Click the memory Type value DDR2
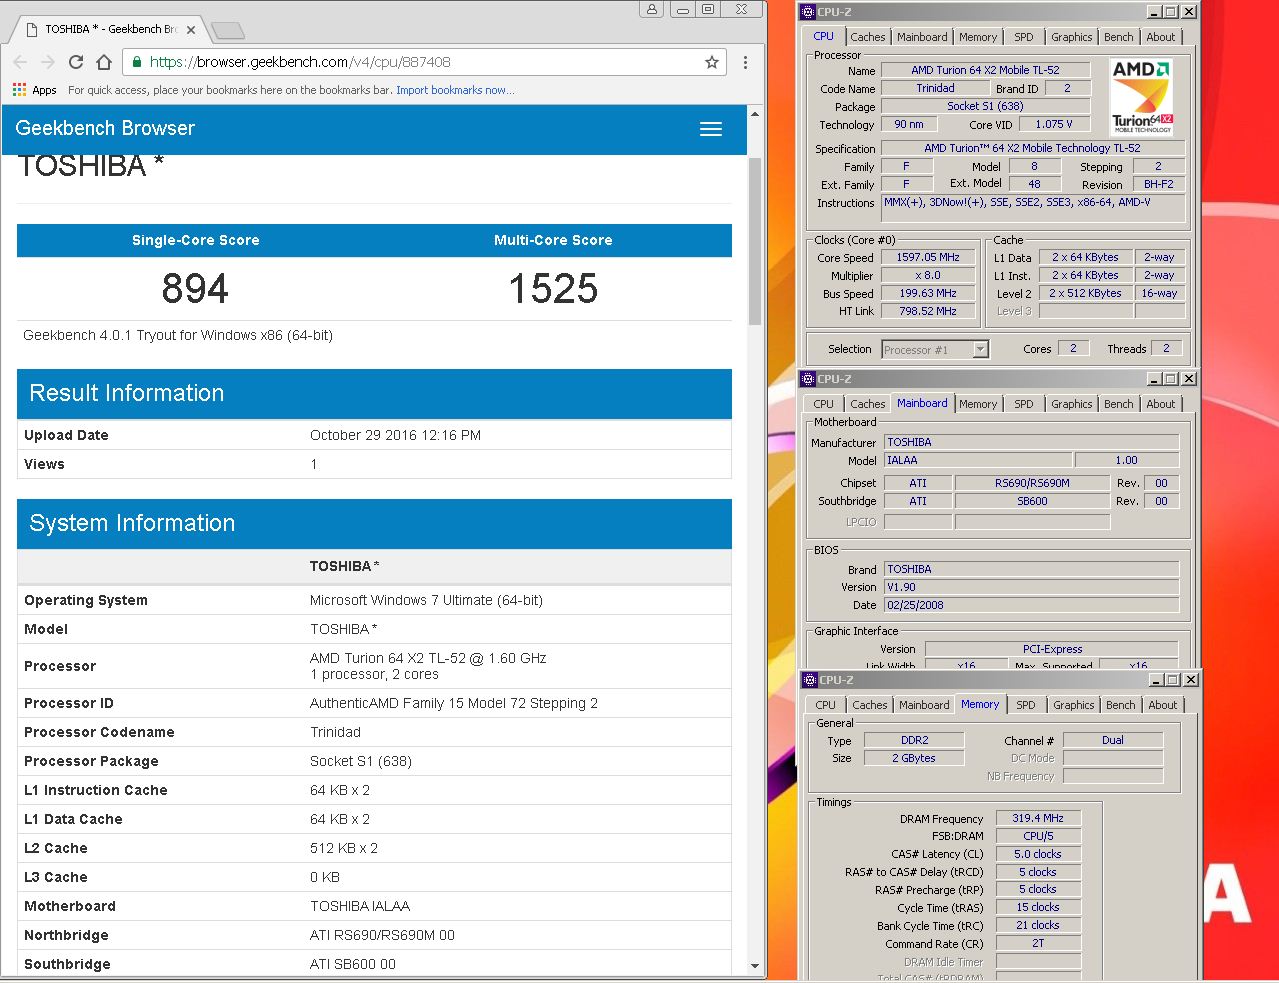The image size is (1279, 983). (914, 740)
